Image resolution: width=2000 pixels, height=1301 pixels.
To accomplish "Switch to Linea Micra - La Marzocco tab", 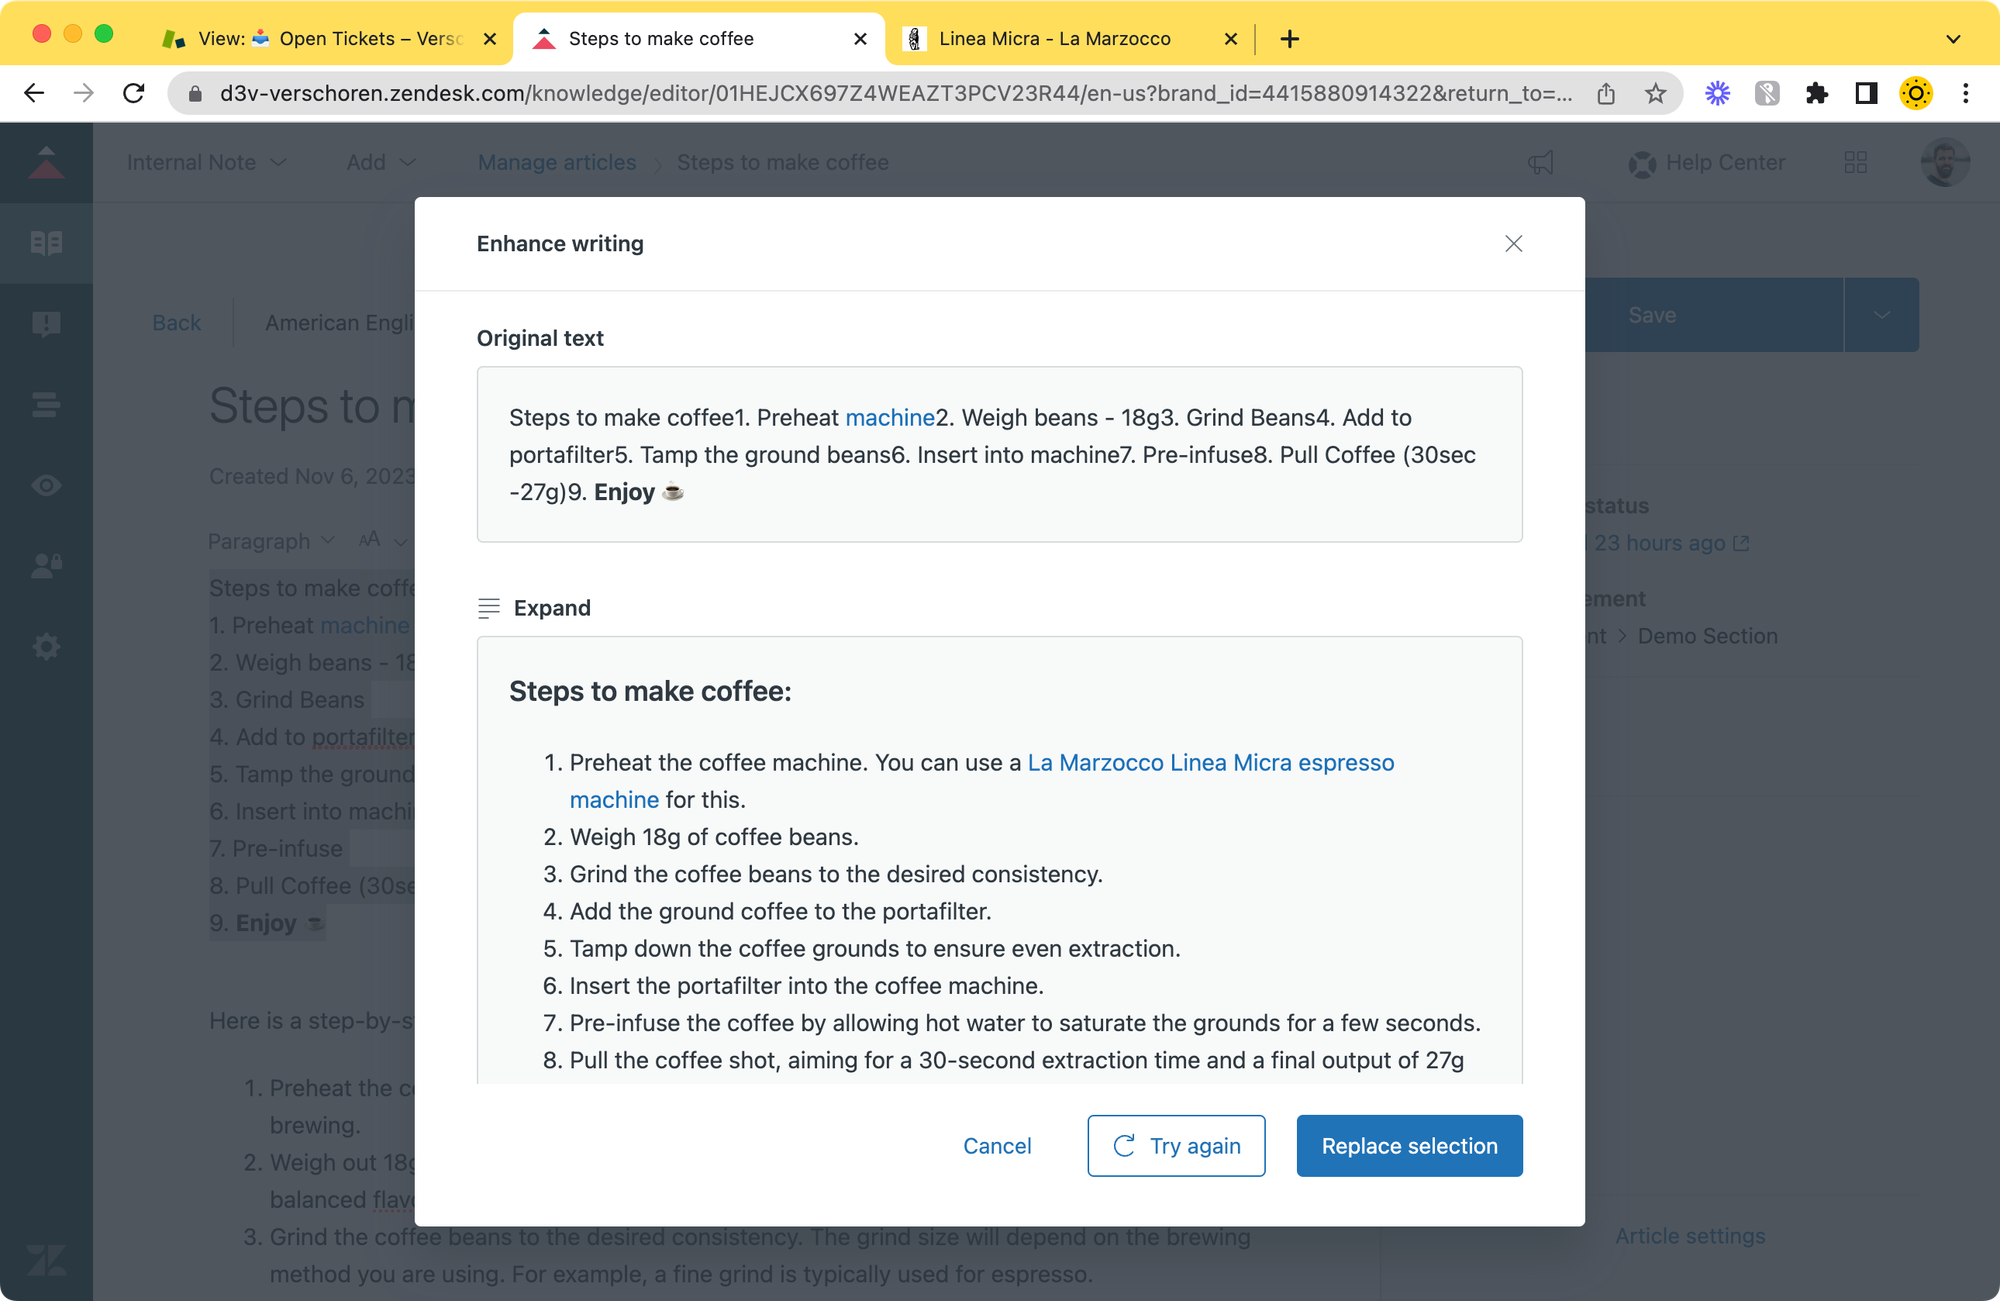I will tap(1054, 39).
